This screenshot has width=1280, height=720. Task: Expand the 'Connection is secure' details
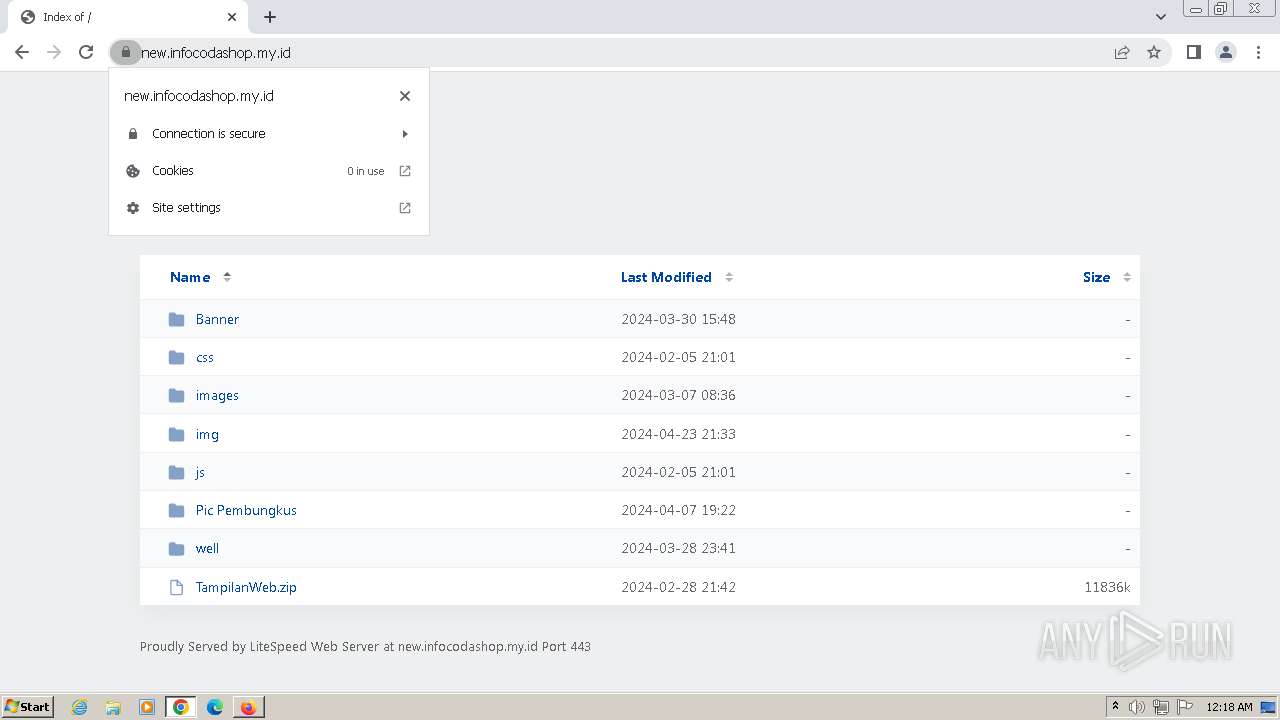coord(269,133)
